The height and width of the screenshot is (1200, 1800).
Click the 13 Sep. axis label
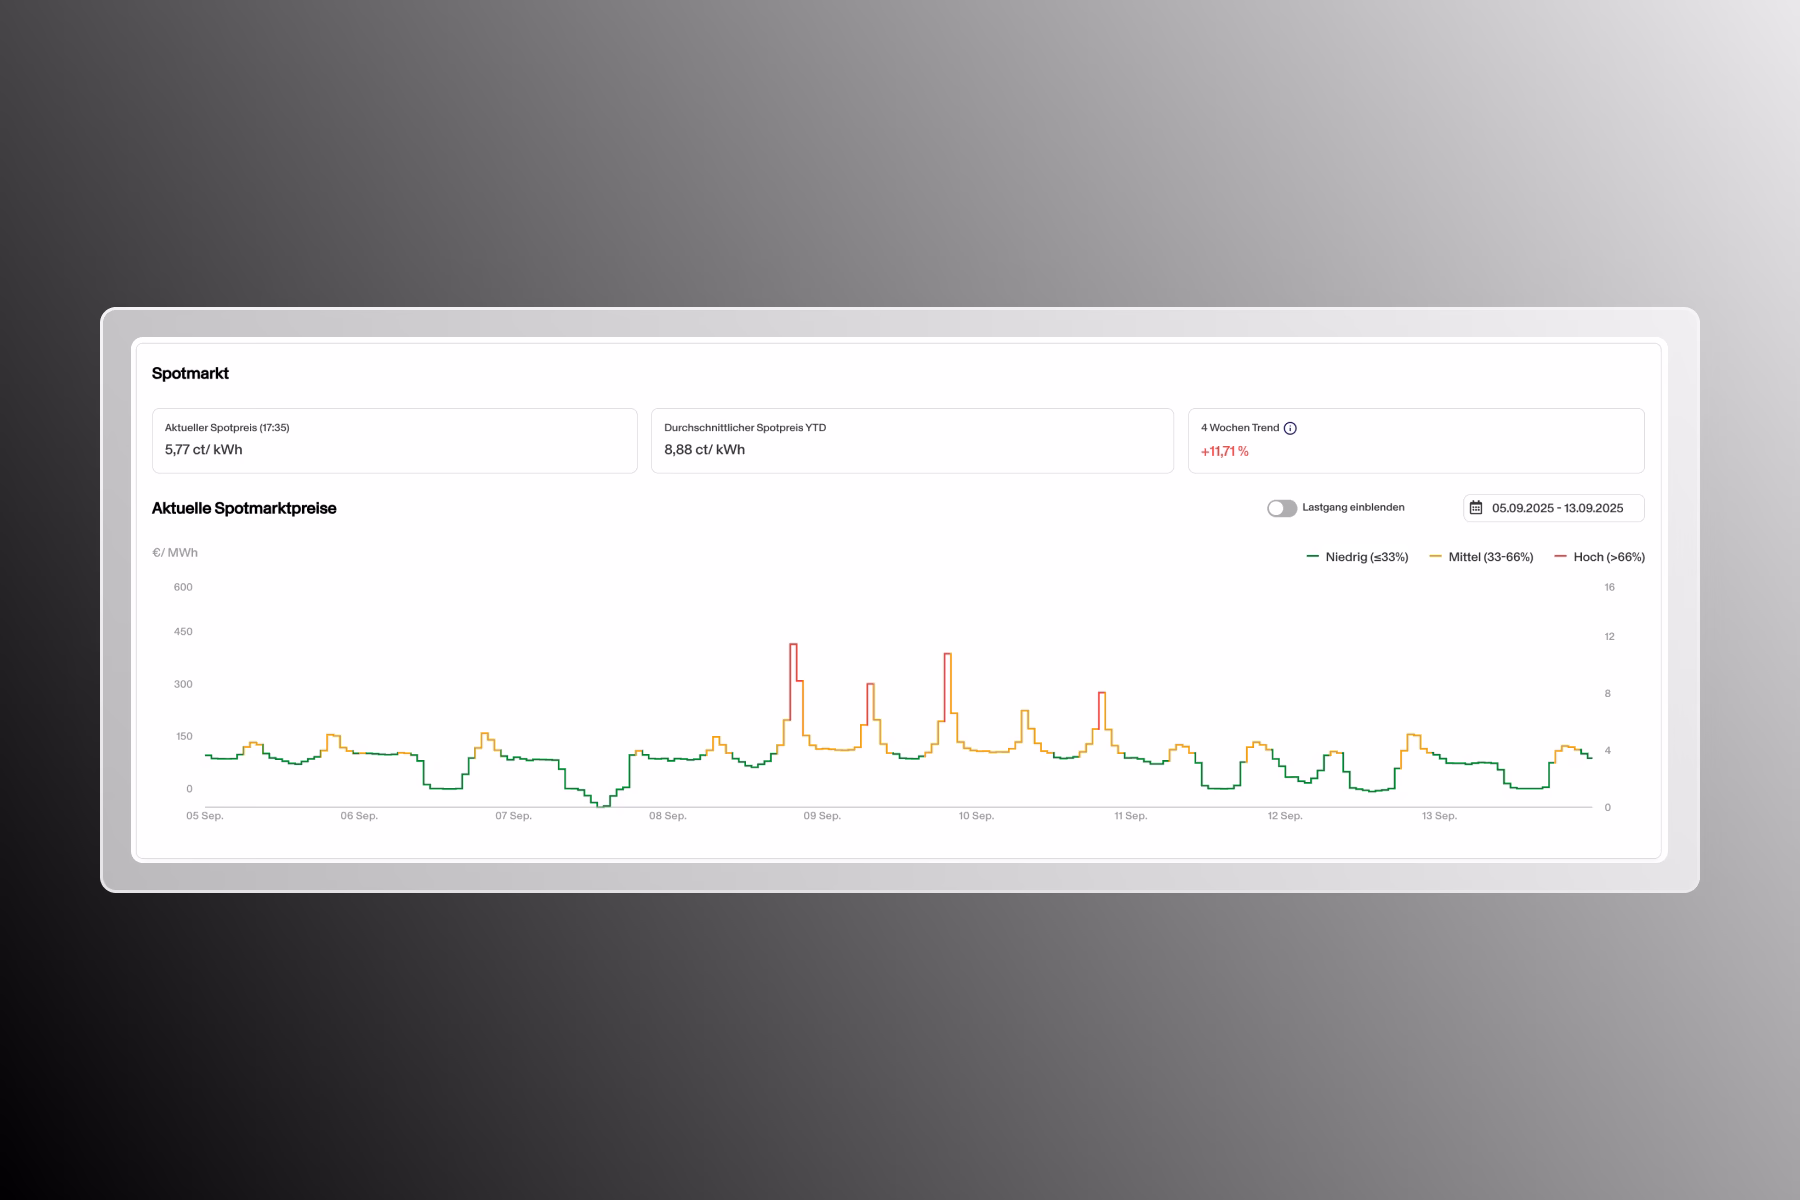[1439, 816]
